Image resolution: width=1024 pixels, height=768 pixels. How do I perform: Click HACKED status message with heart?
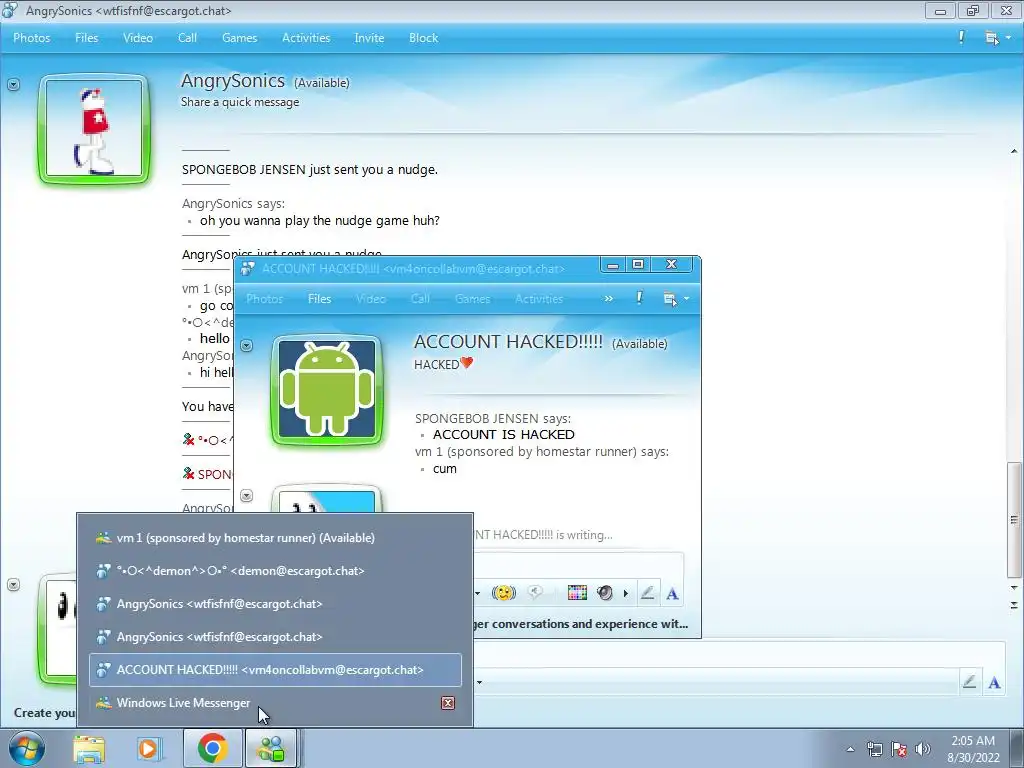coord(443,364)
